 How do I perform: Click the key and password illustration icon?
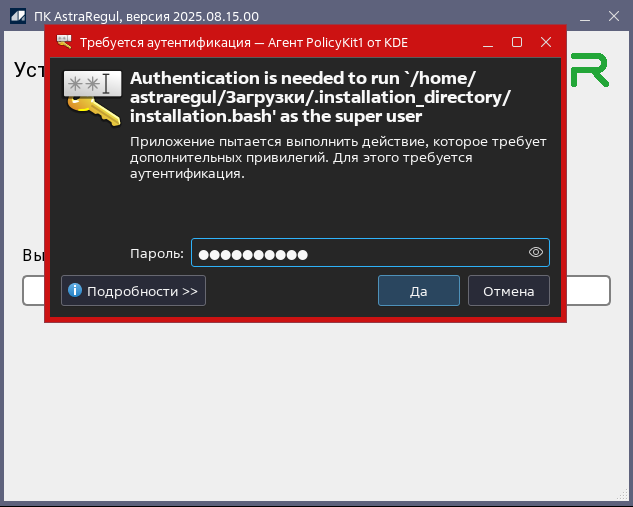[93, 98]
